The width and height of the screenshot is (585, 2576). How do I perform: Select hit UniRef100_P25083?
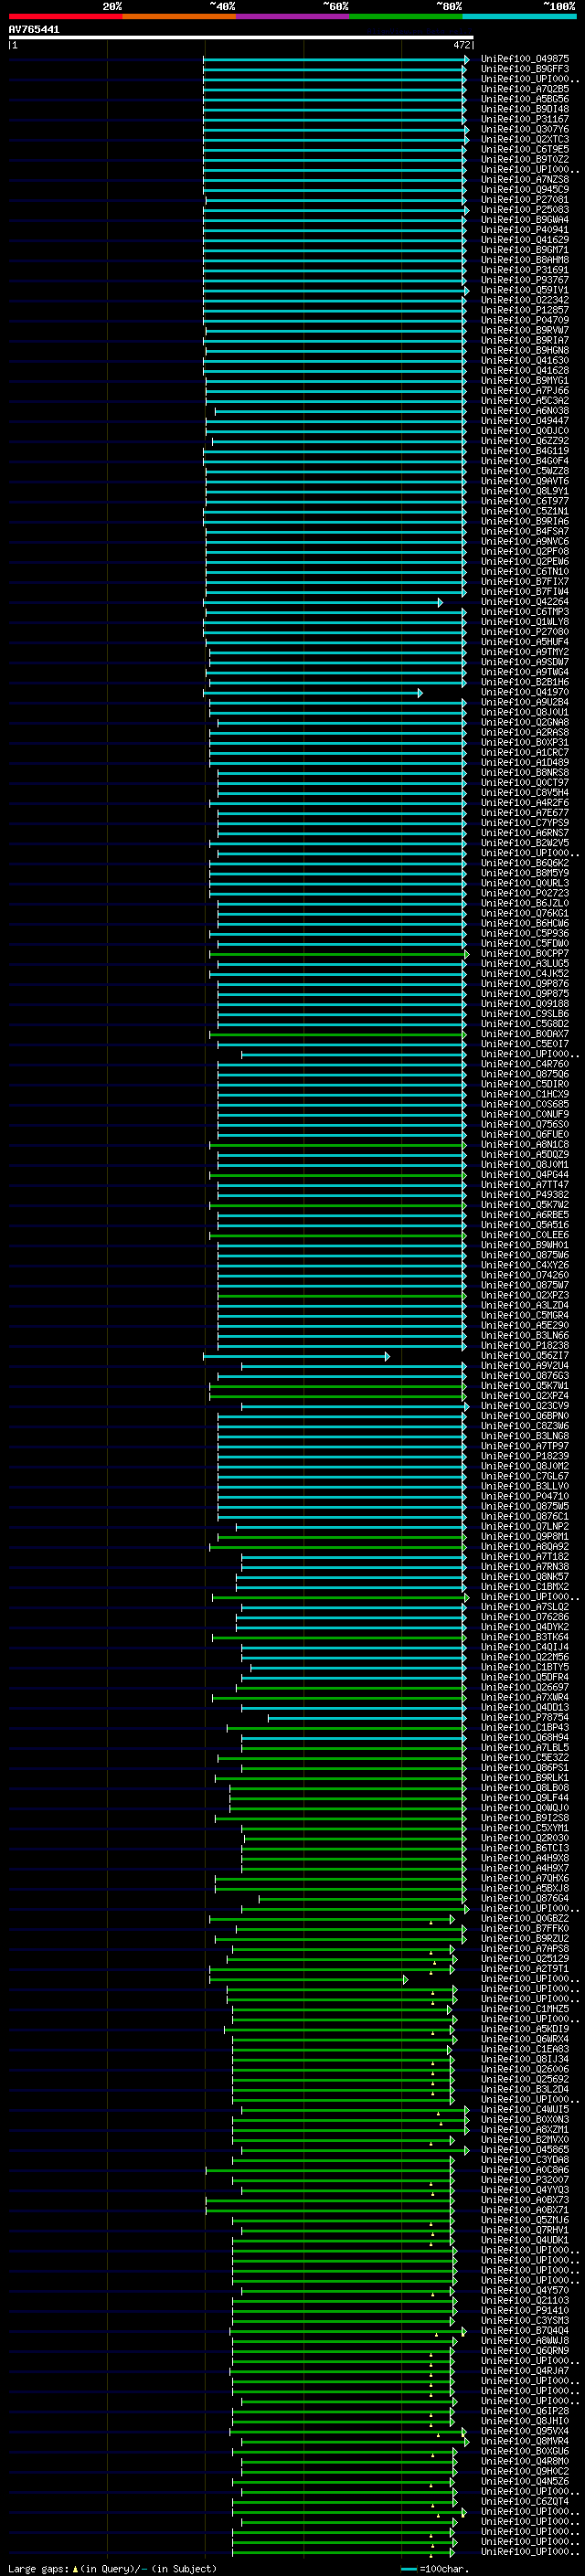tap(525, 210)
